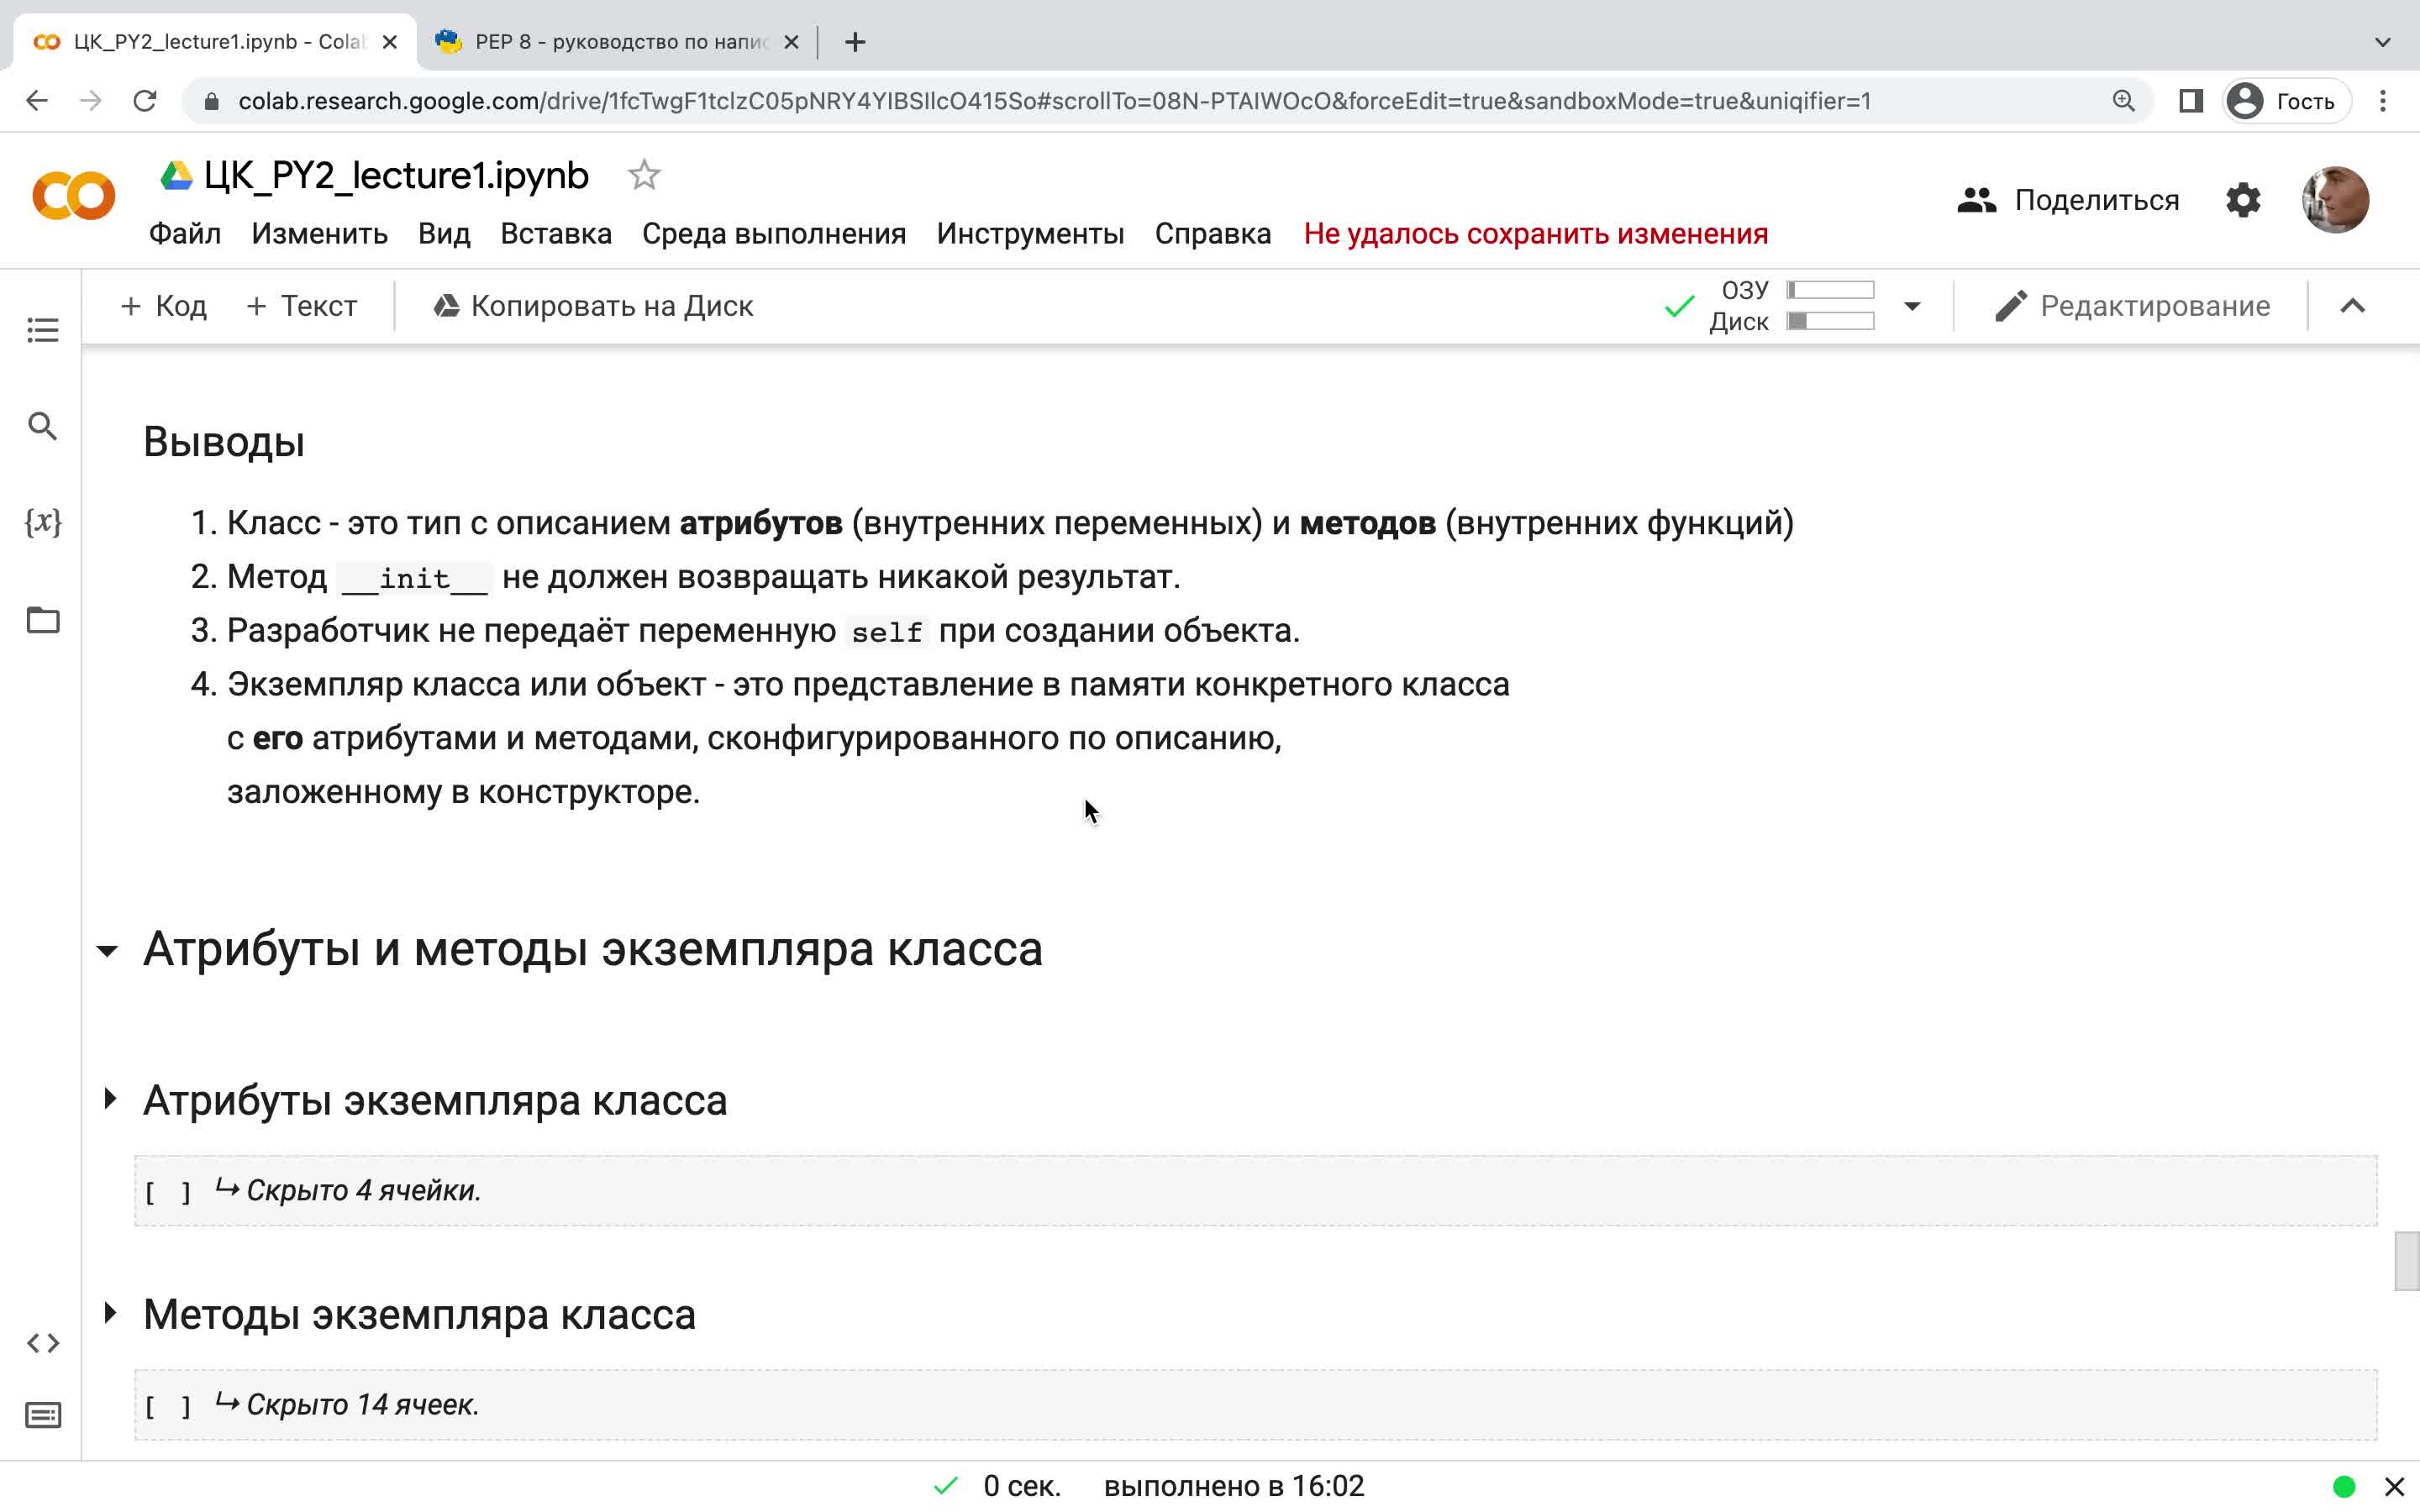The image size is (2420, 1512).
Task: Go forward with browser forward arrow
Action: tap(91, 101)
